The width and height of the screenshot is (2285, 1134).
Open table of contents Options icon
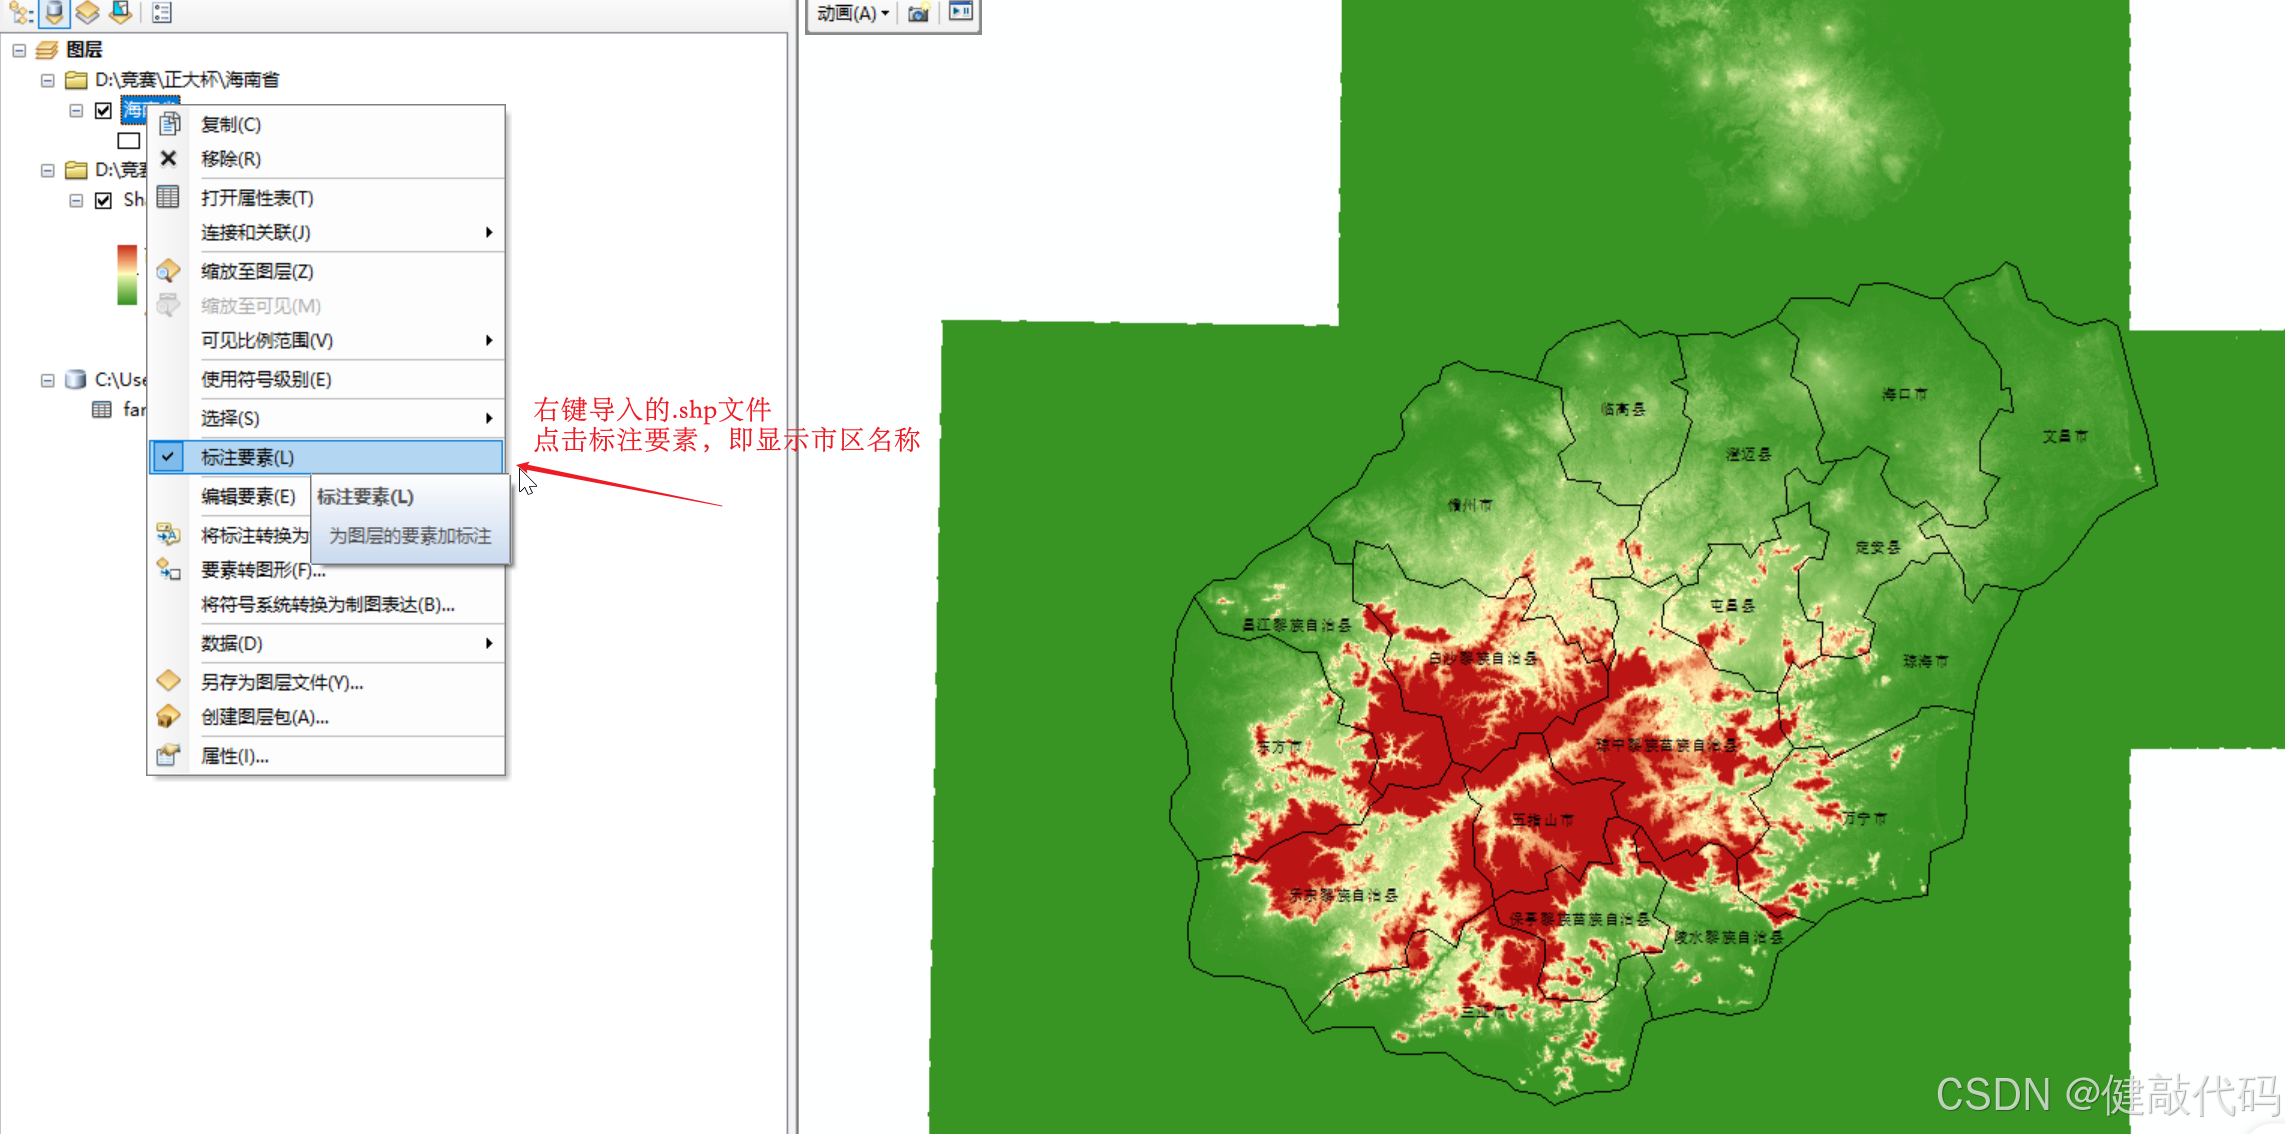click(162, 12)
